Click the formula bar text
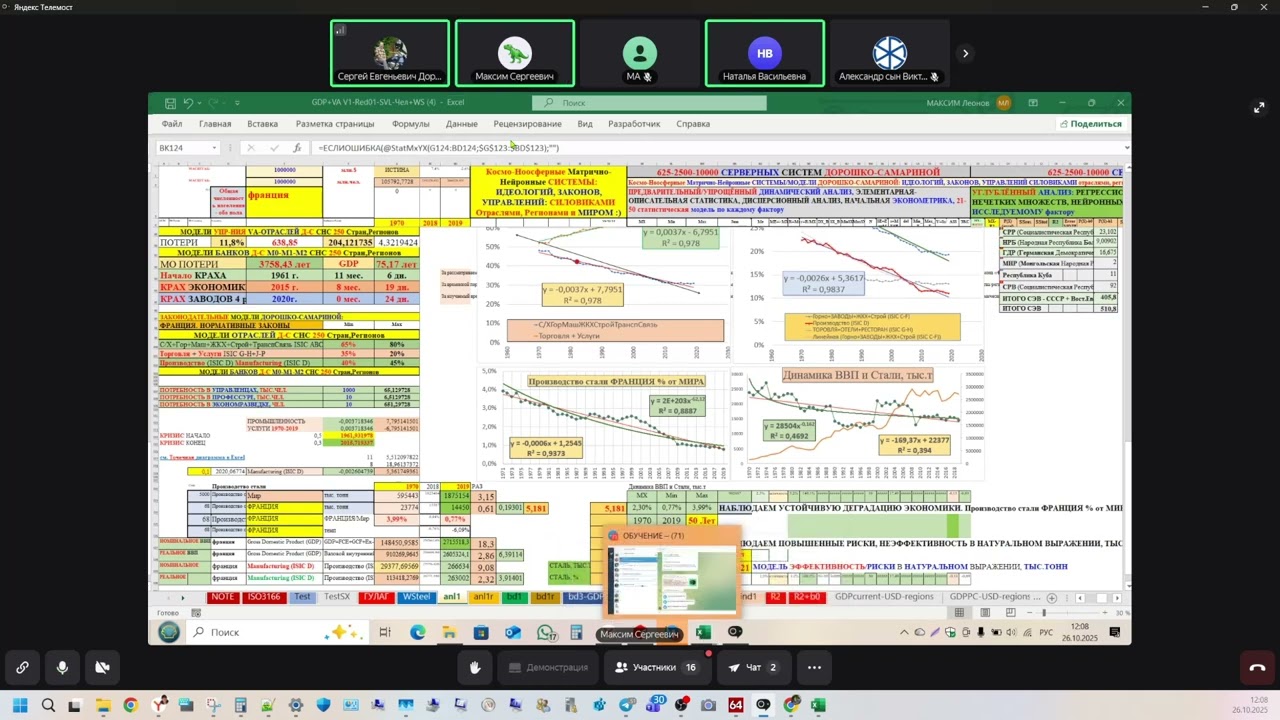Screen dimensions: 1280x720 tap(439, 148)
